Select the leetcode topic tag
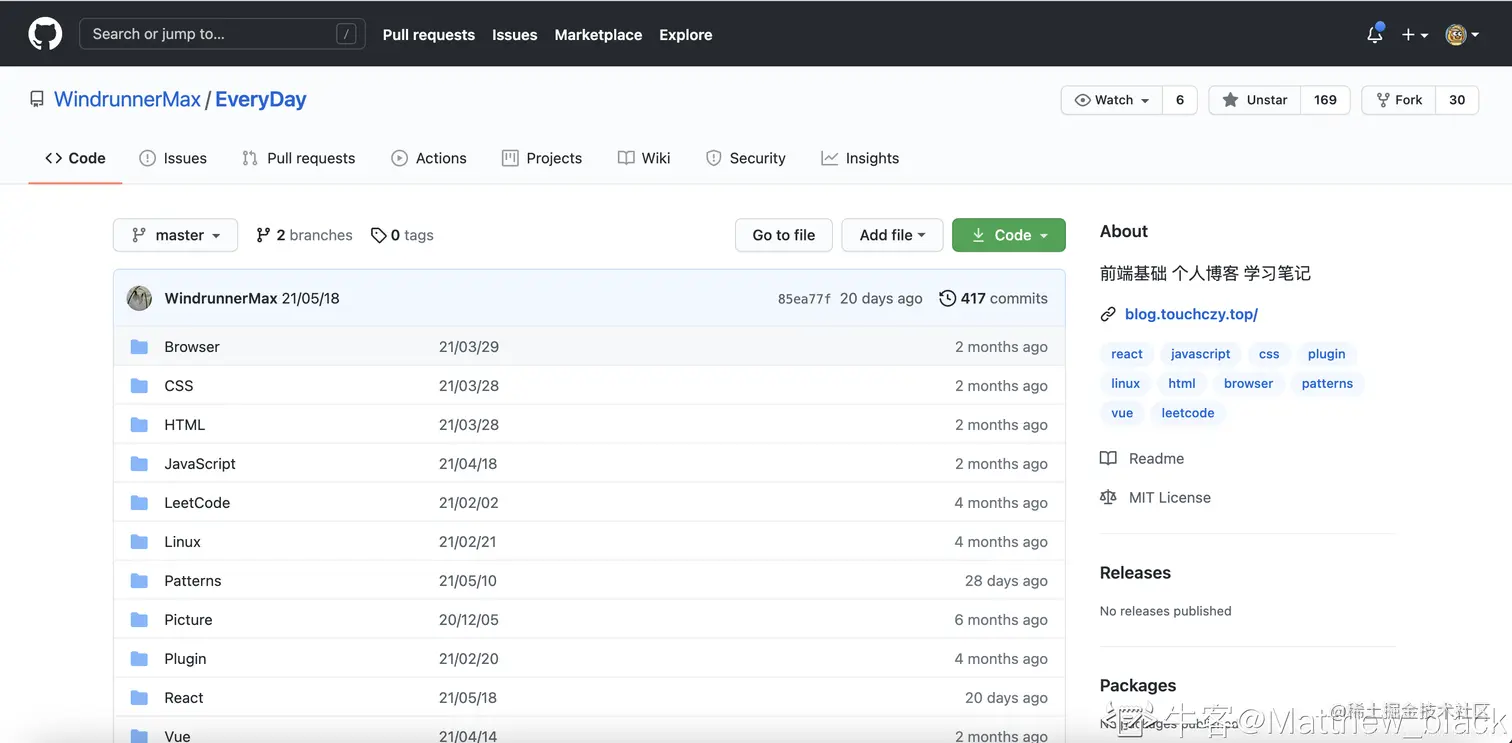1512x743 pixels. tap(1188, 413)
